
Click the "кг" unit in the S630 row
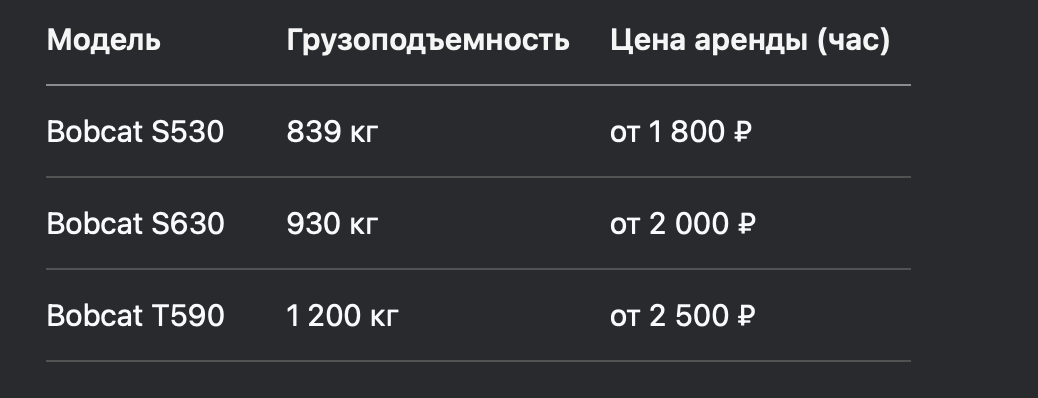(363, 226)
